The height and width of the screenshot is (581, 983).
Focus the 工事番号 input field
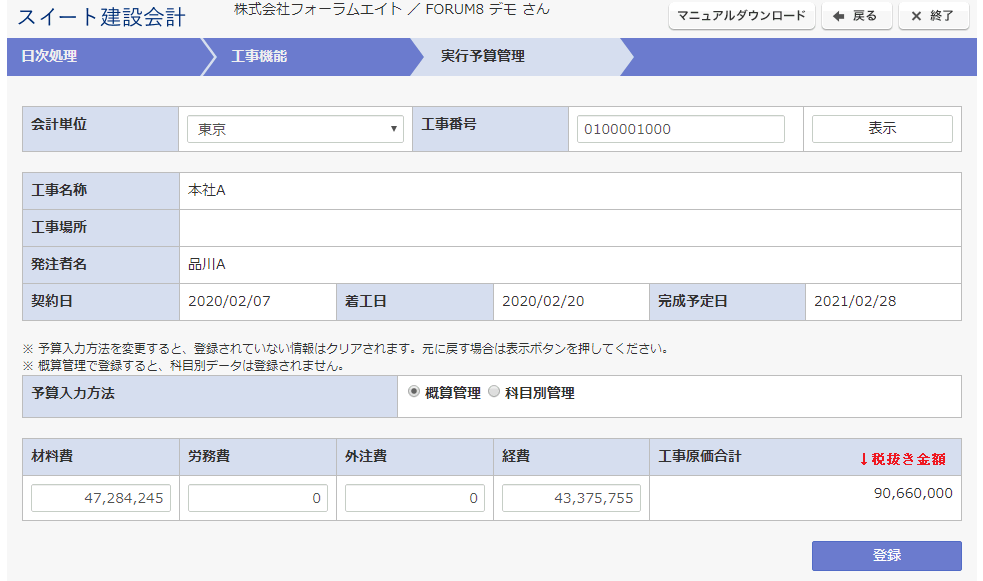pyautogui.click(x=681, y=129)
